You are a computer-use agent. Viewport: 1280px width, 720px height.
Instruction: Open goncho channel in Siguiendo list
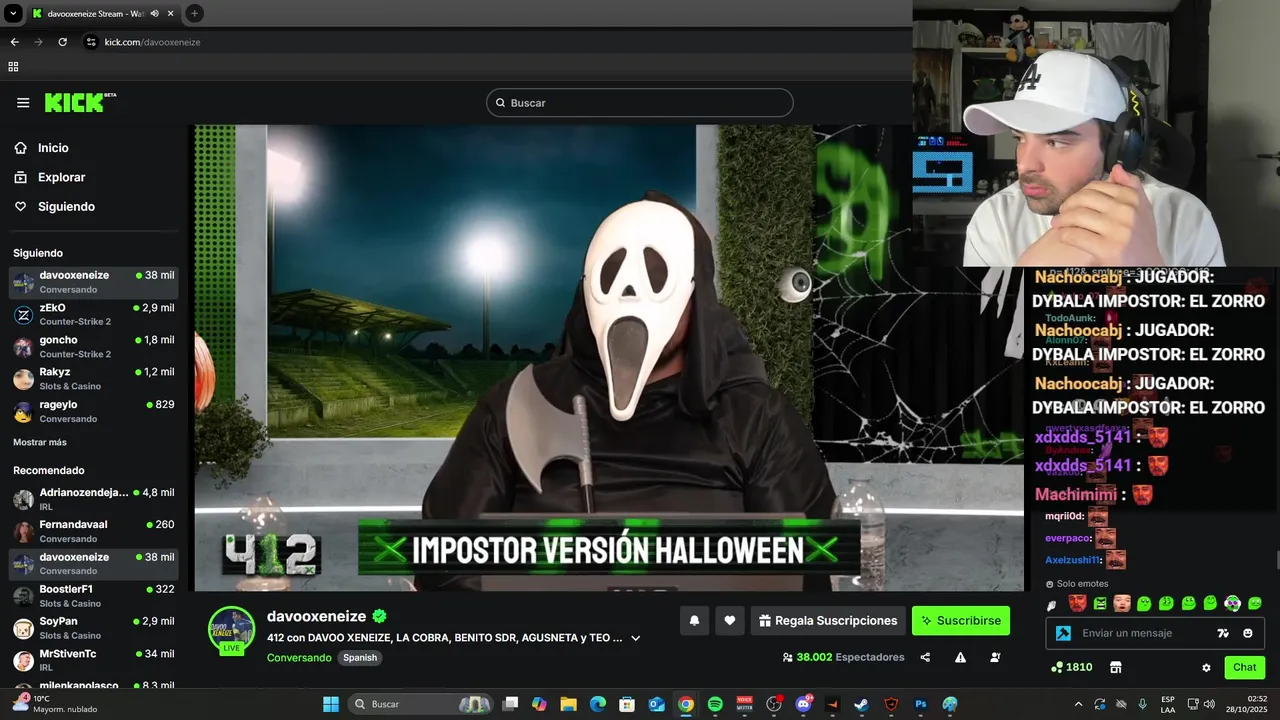(94, 347)
